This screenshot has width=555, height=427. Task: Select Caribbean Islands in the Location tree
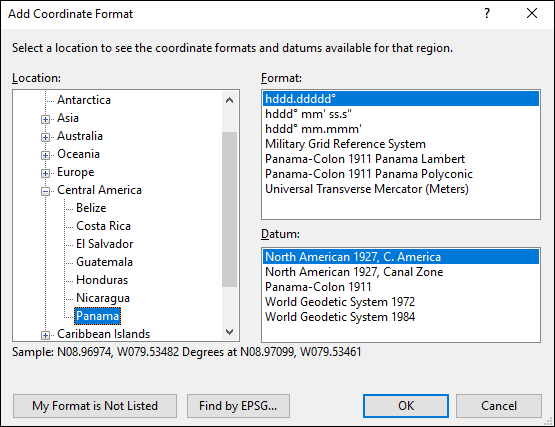coord(104,334)
